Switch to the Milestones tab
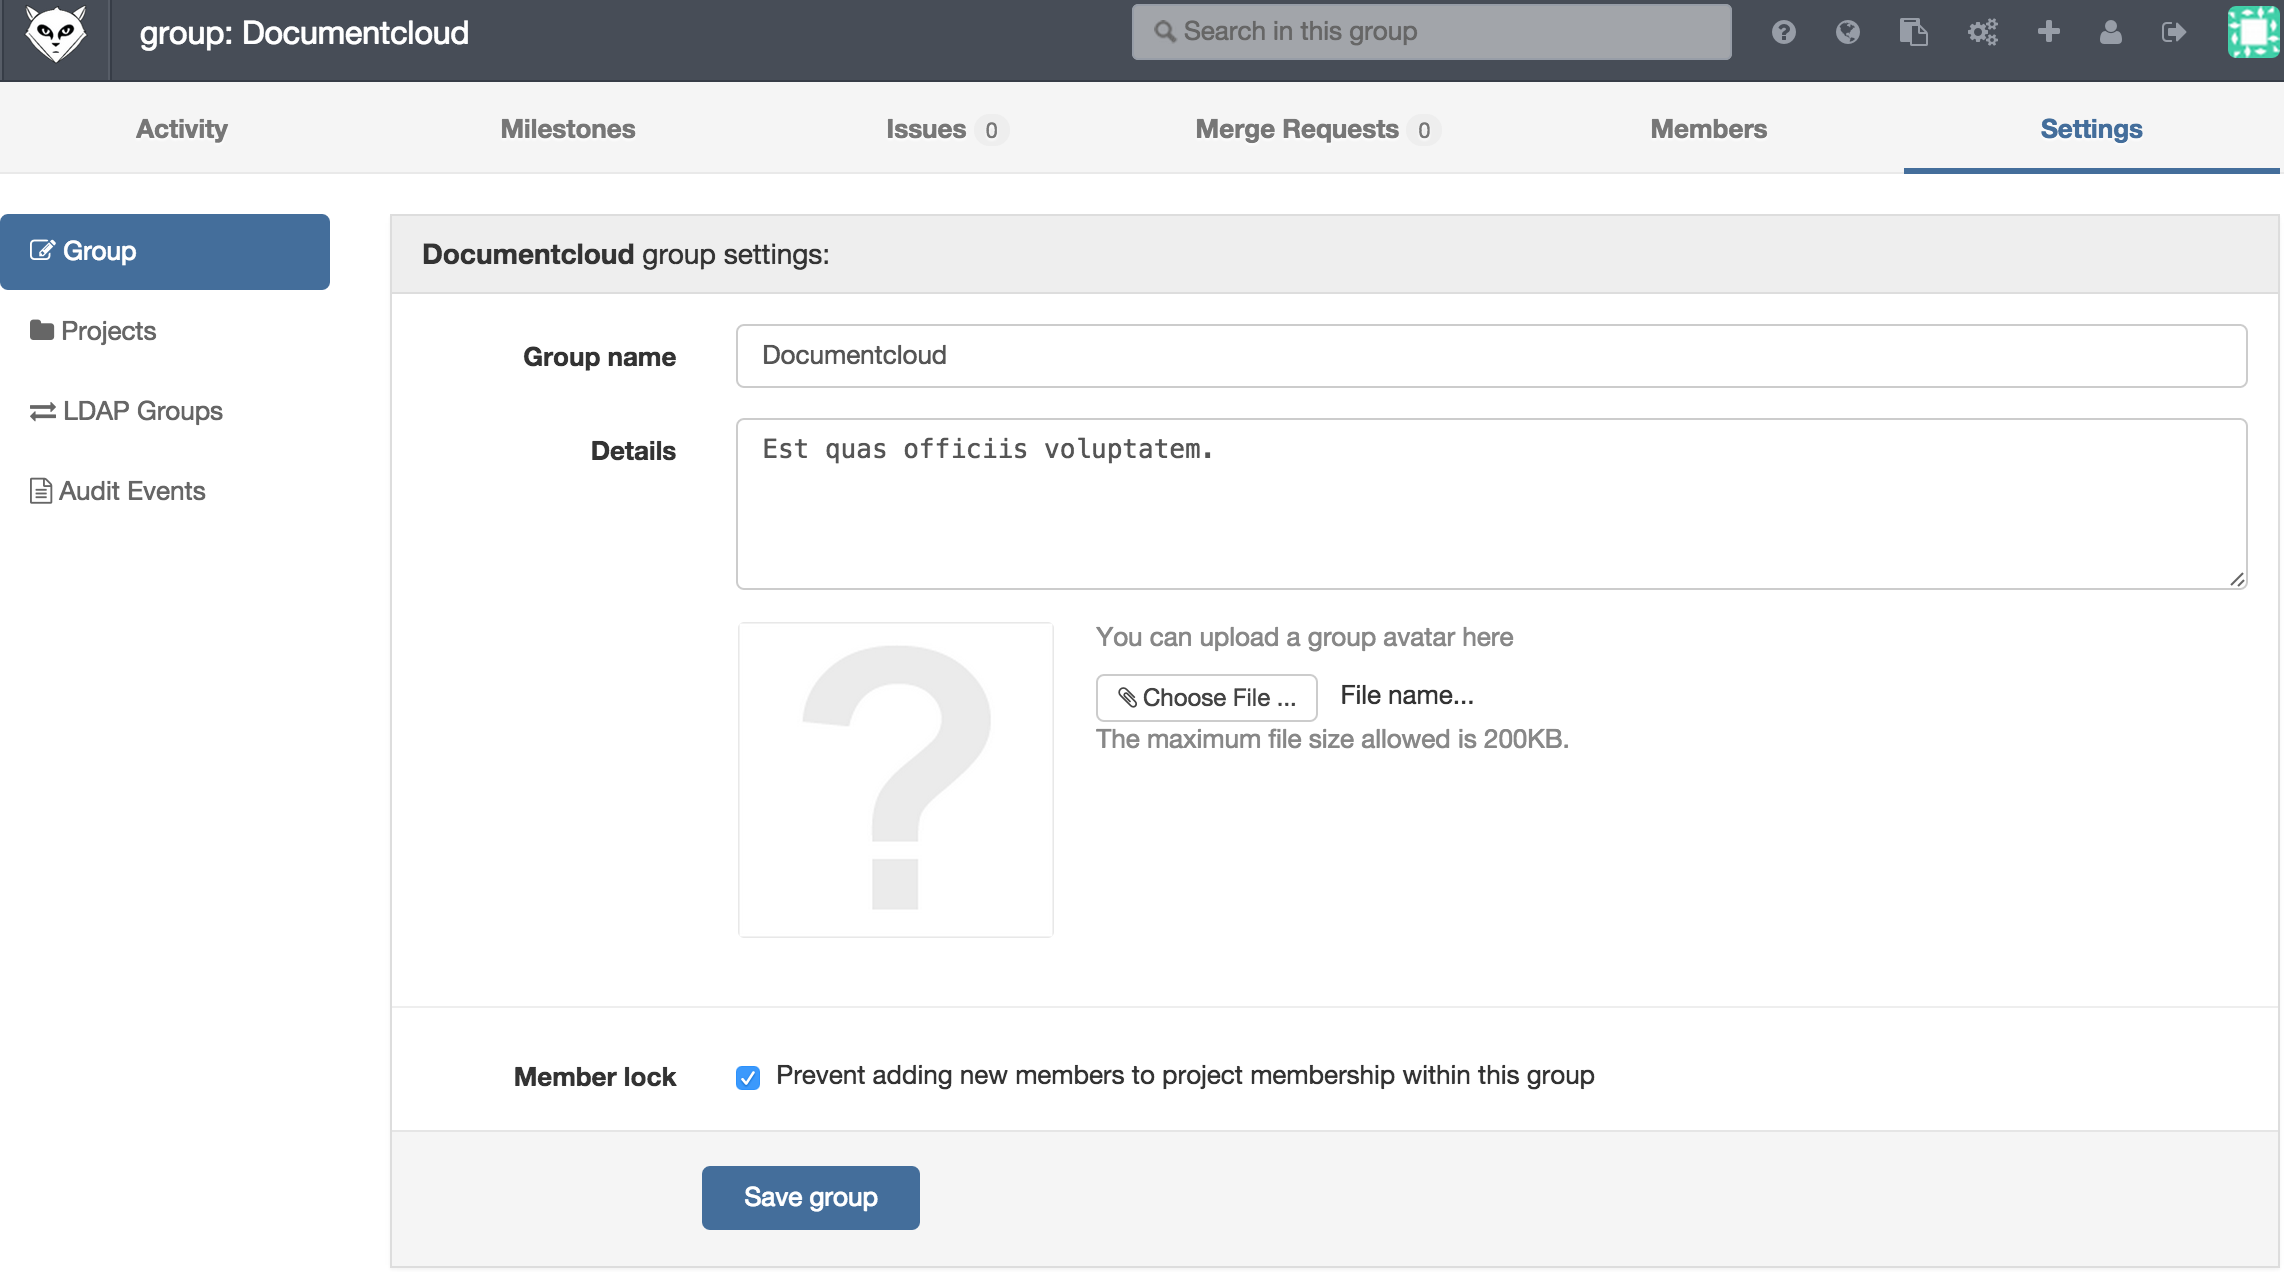Viewport: 2284px width, 1288px height. point(567,129)
